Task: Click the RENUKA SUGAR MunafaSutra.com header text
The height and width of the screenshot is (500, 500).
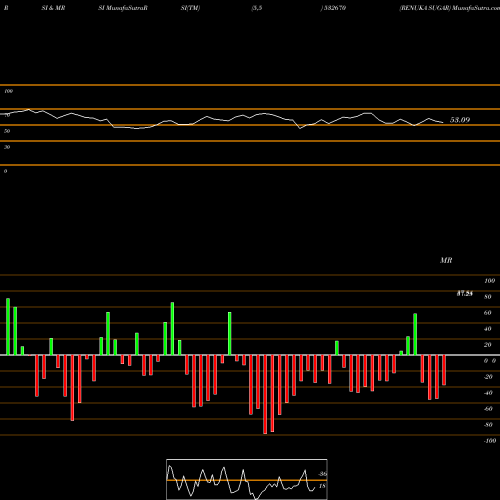Action: (x=449, y=8)
